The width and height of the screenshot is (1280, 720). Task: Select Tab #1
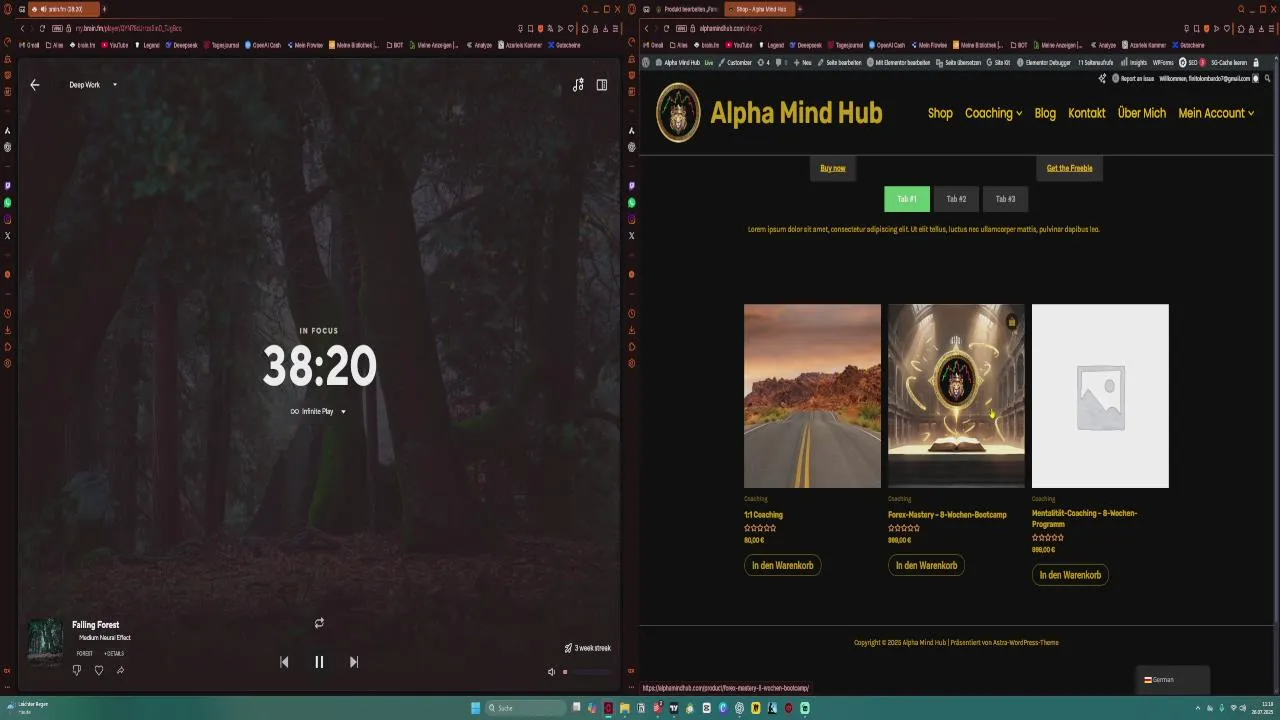907,199
